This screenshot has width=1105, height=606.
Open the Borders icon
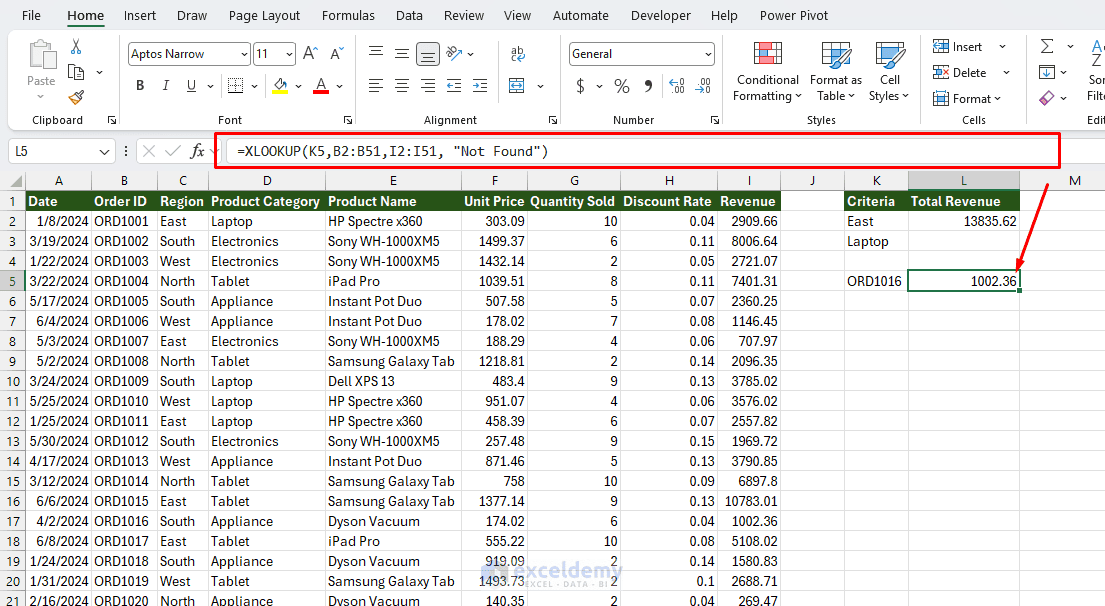(235, 86)
